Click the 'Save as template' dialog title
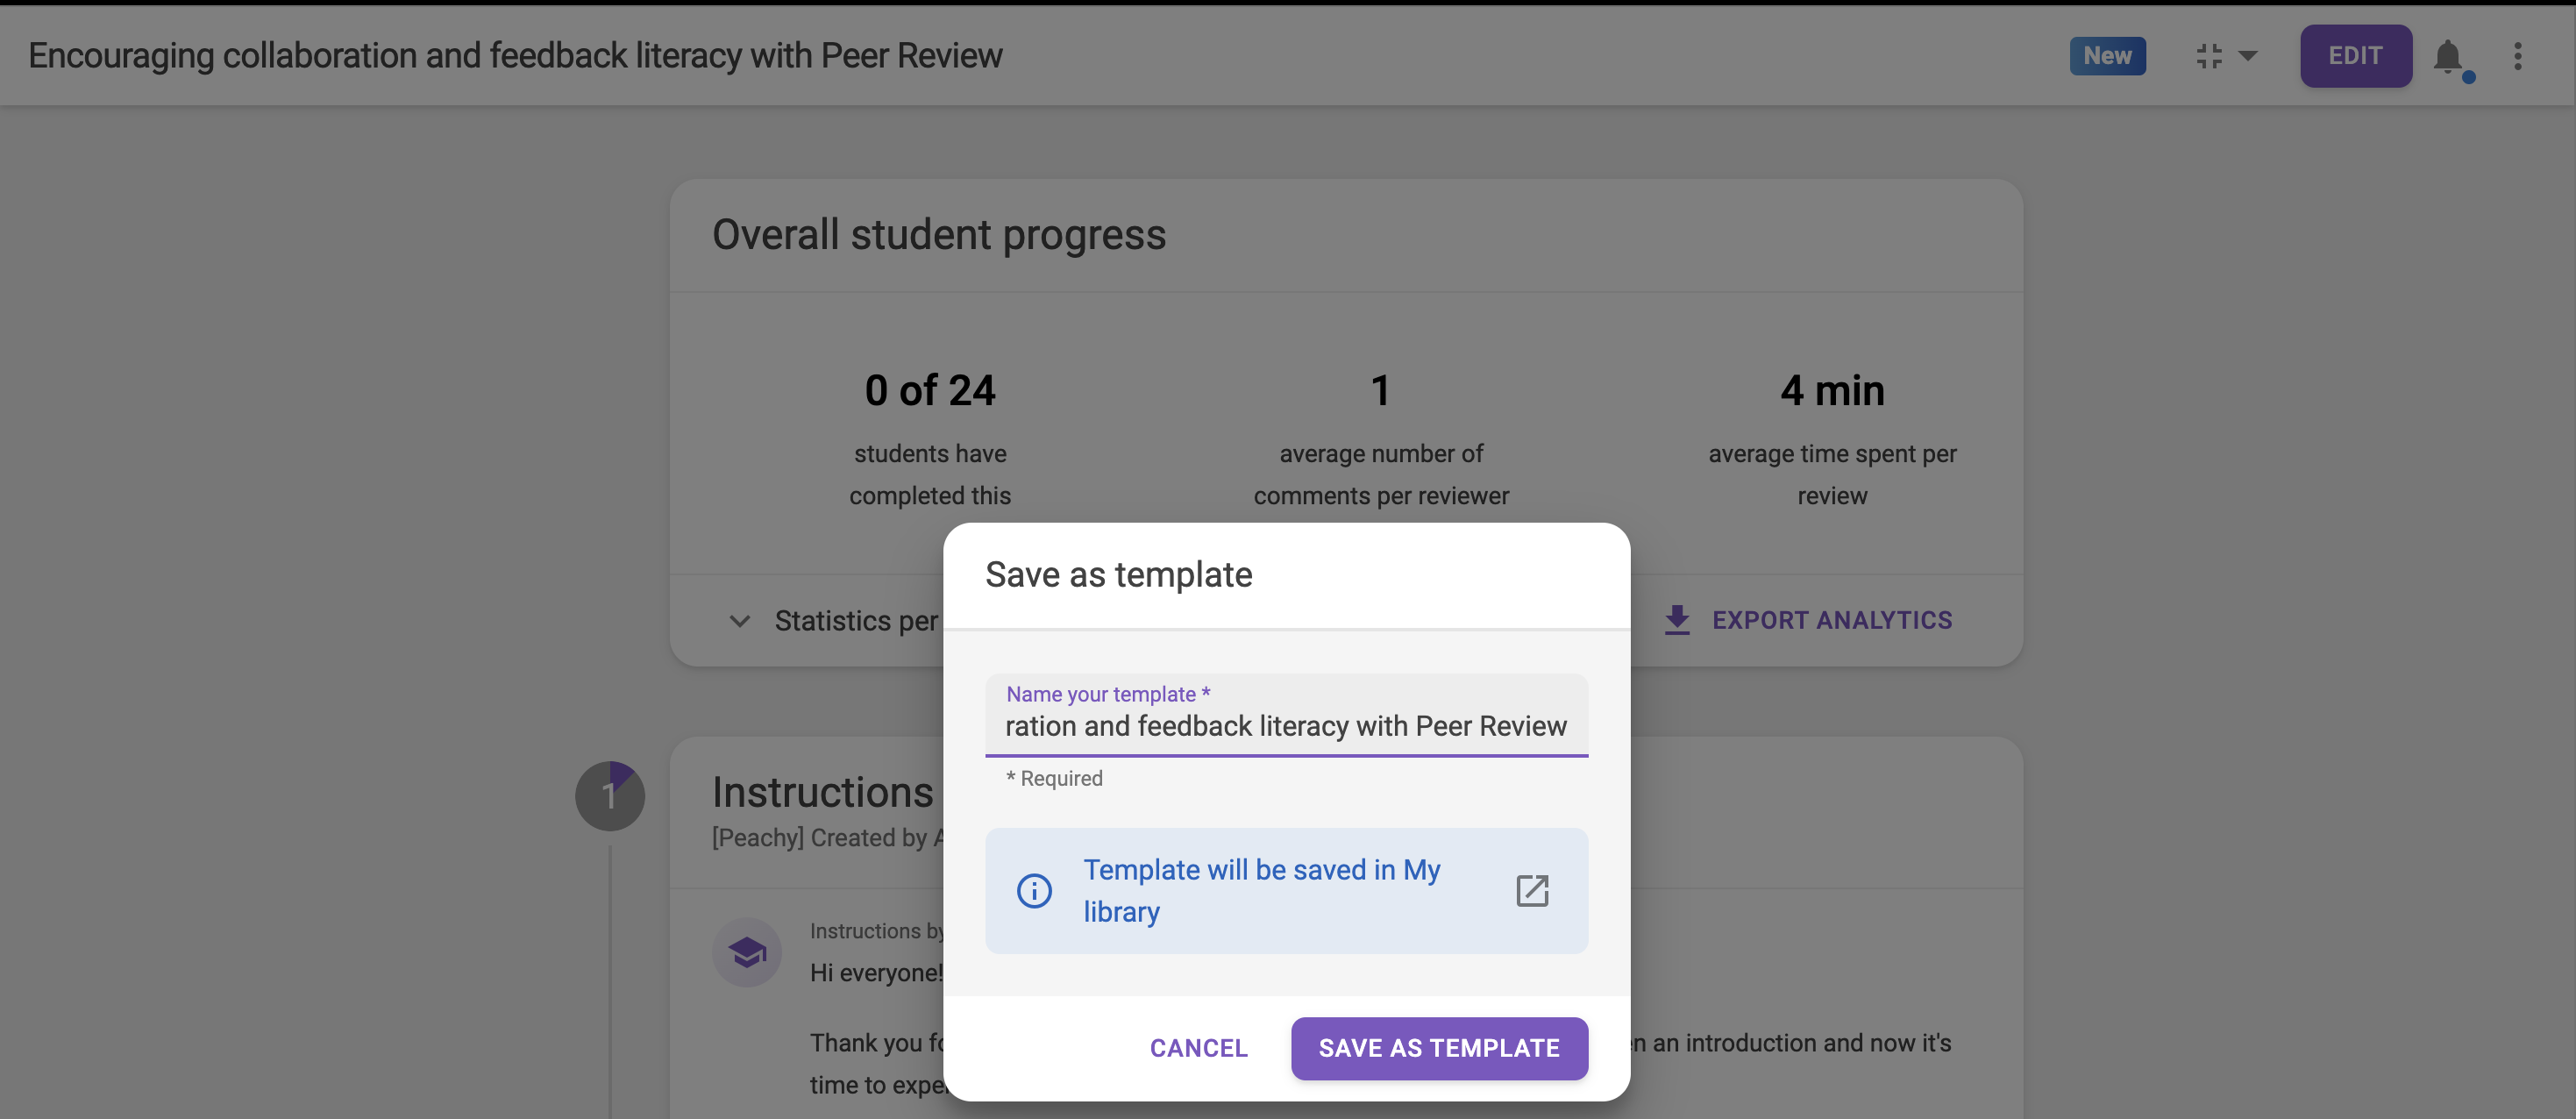The width and height of the screenshot is (2576, 1119). pyautogui.click(x=1118, y=575)
